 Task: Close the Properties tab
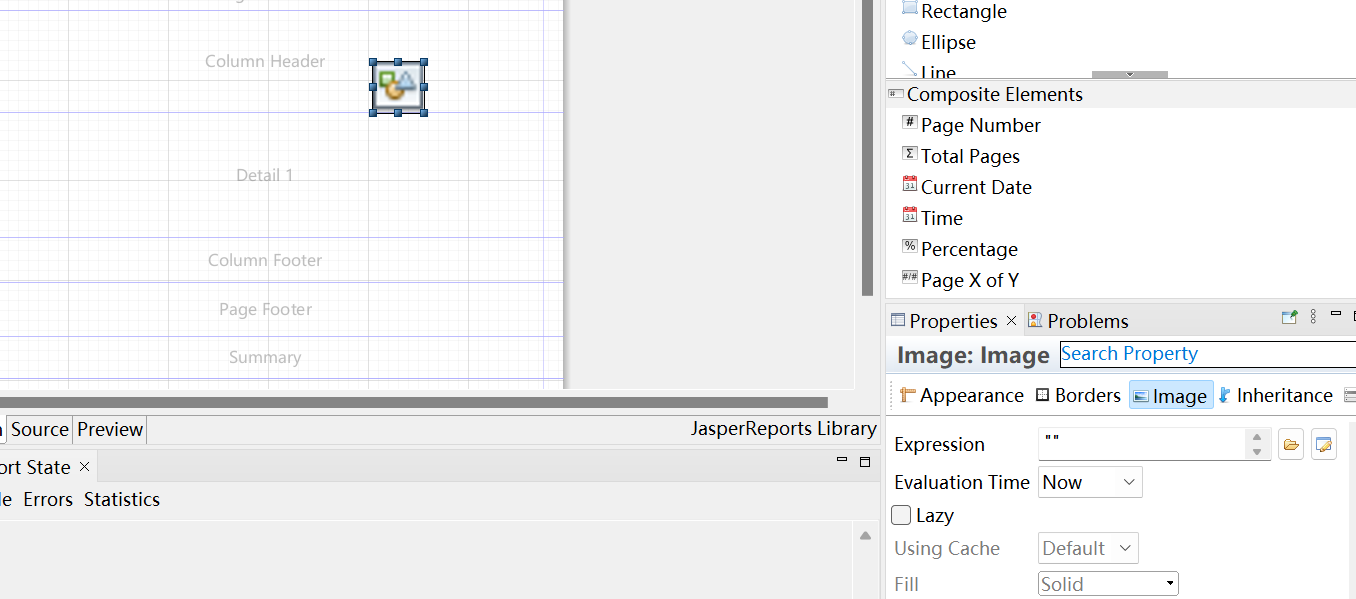tap(1011, 320)
